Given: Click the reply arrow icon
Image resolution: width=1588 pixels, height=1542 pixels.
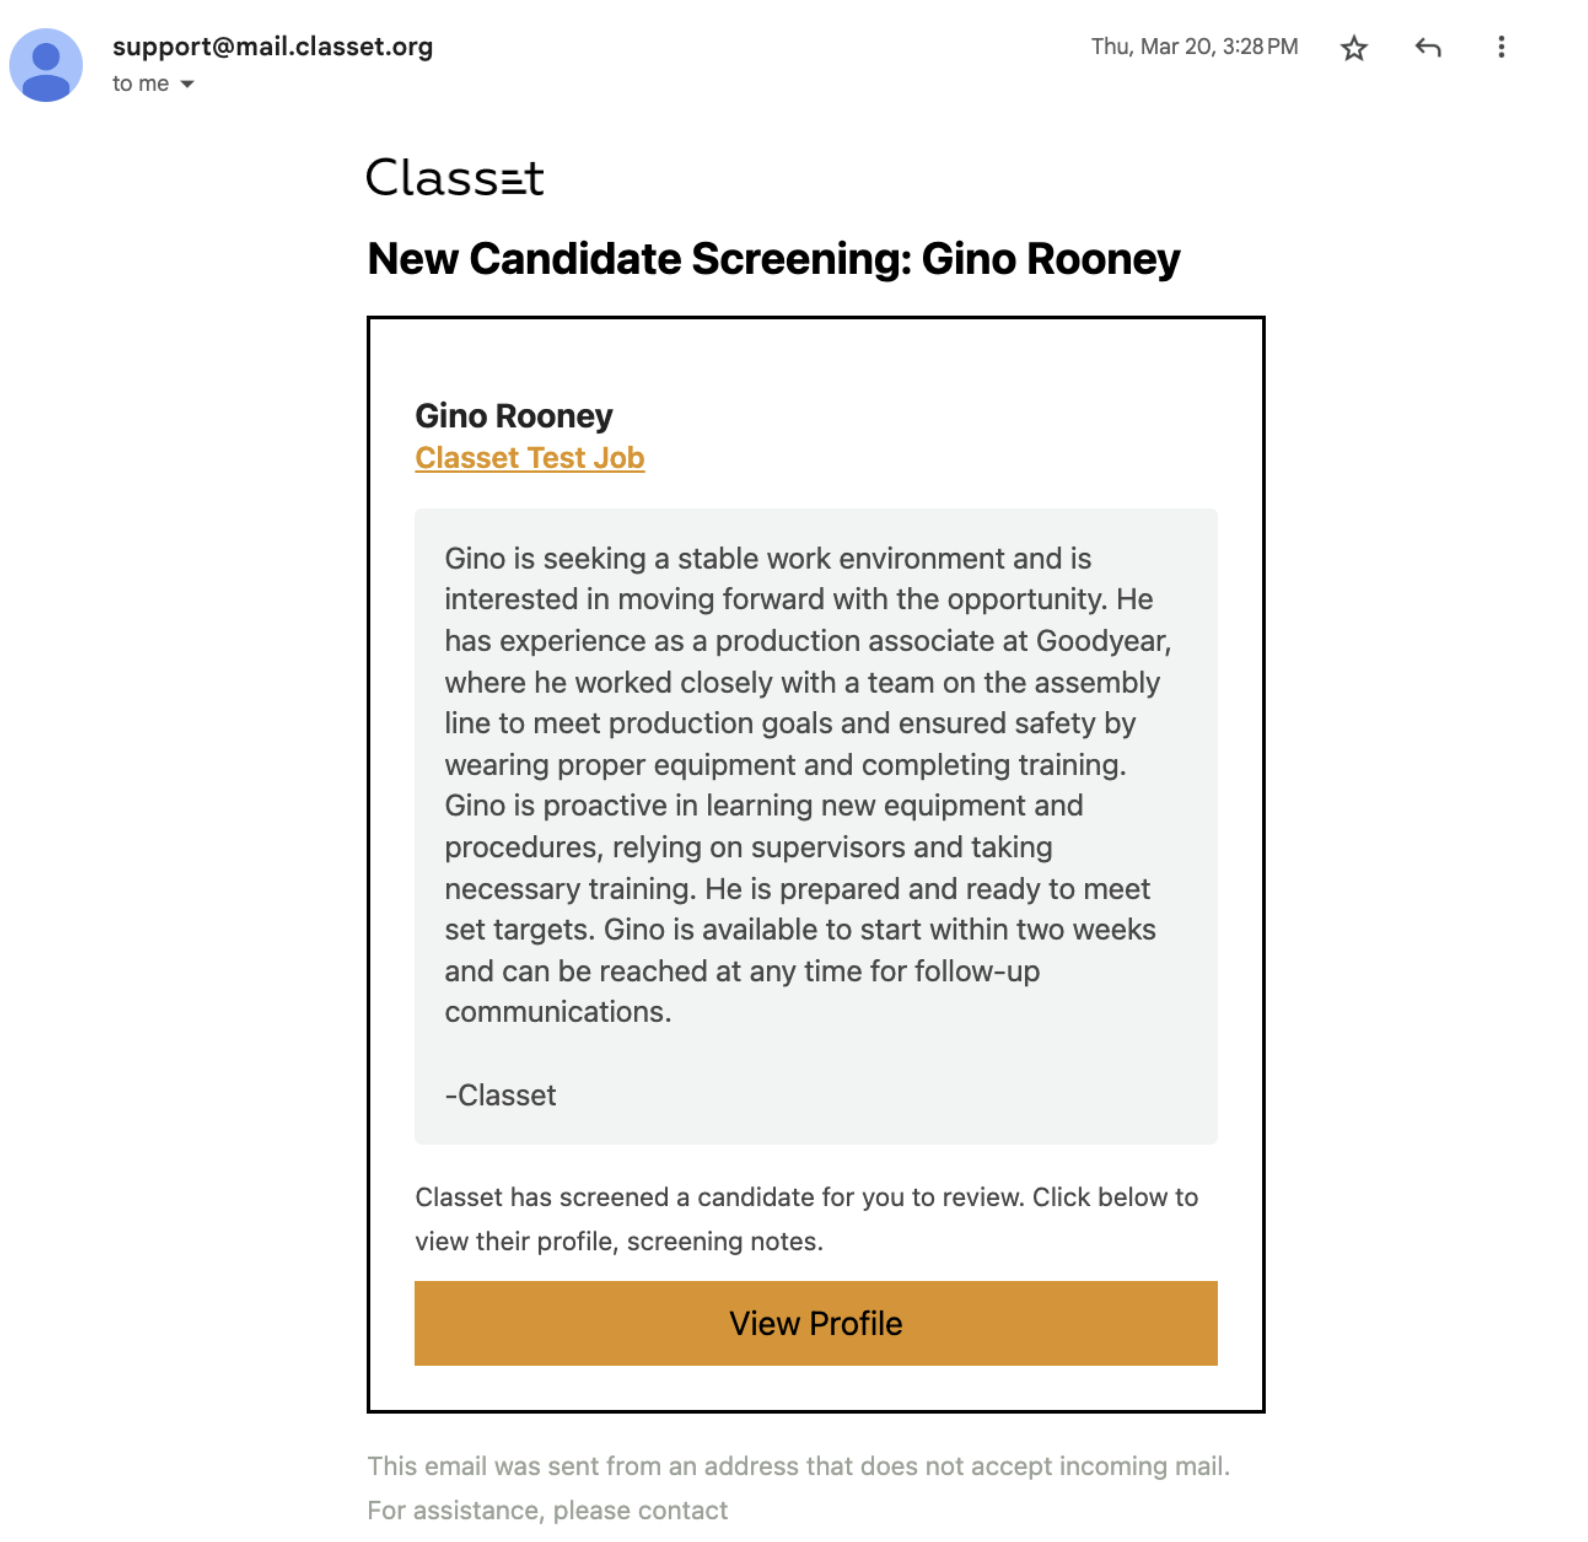Looking at the screenshot, I should [1427, 47].
